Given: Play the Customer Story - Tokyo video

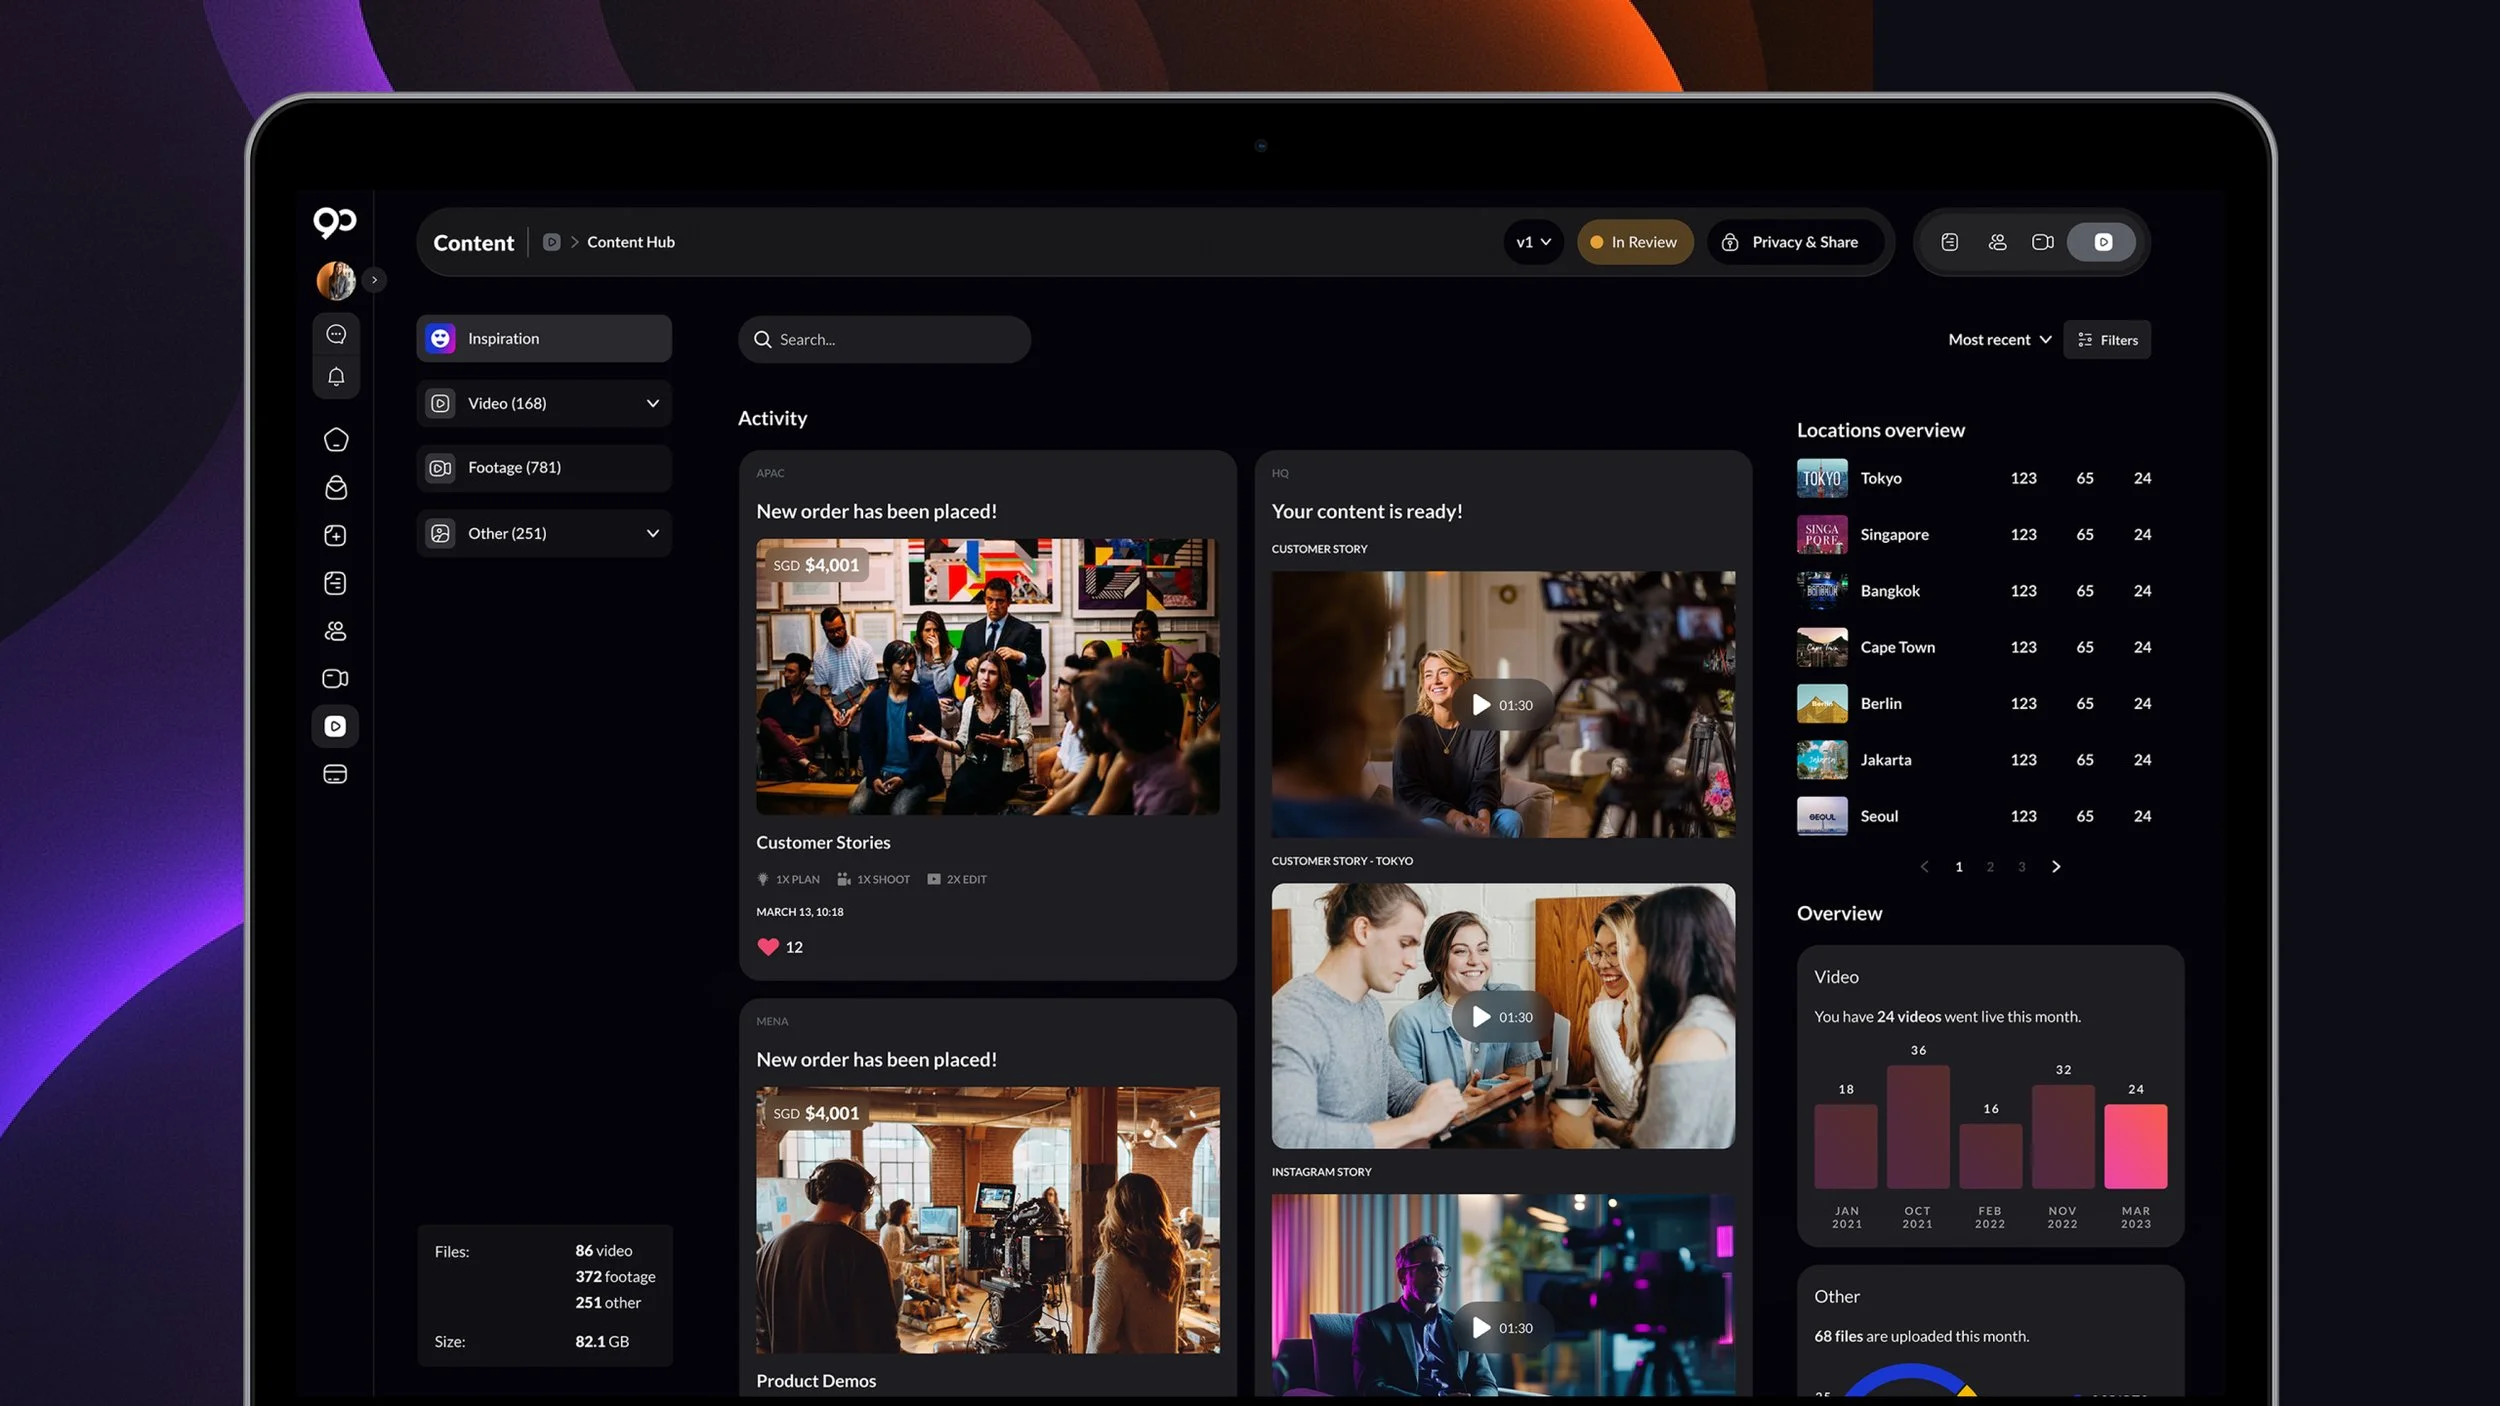Looking at the screenshot, I should (1503, 1017).
